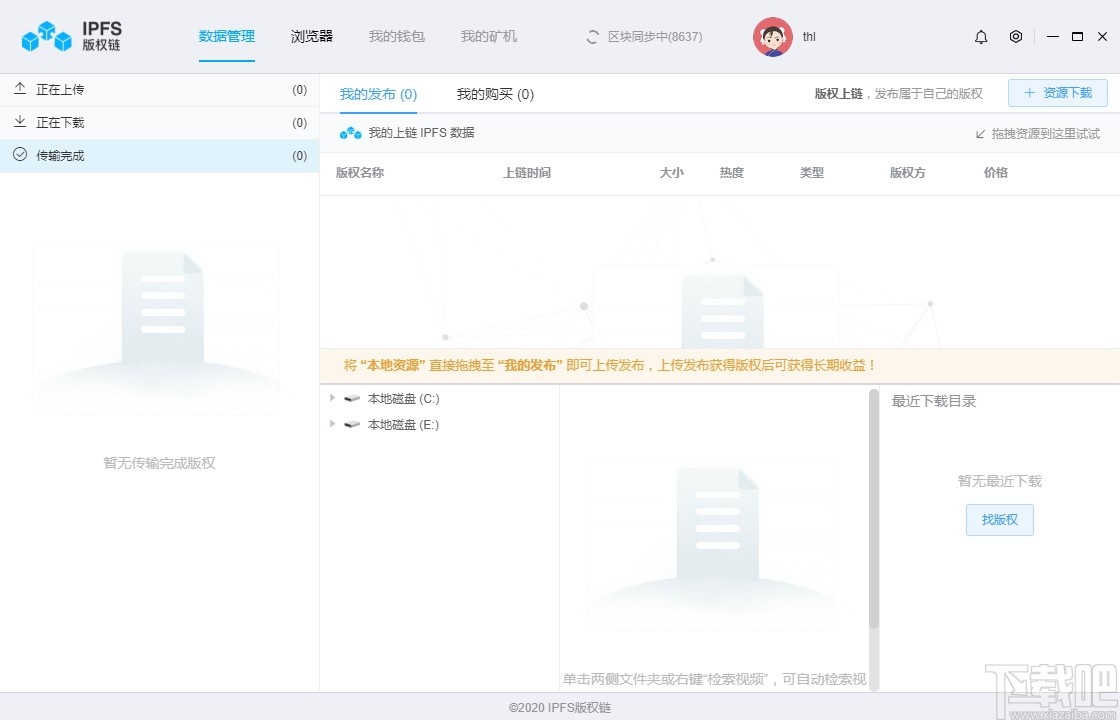Open the thl user avatar

pyautogui.click(x=772, y=36)
